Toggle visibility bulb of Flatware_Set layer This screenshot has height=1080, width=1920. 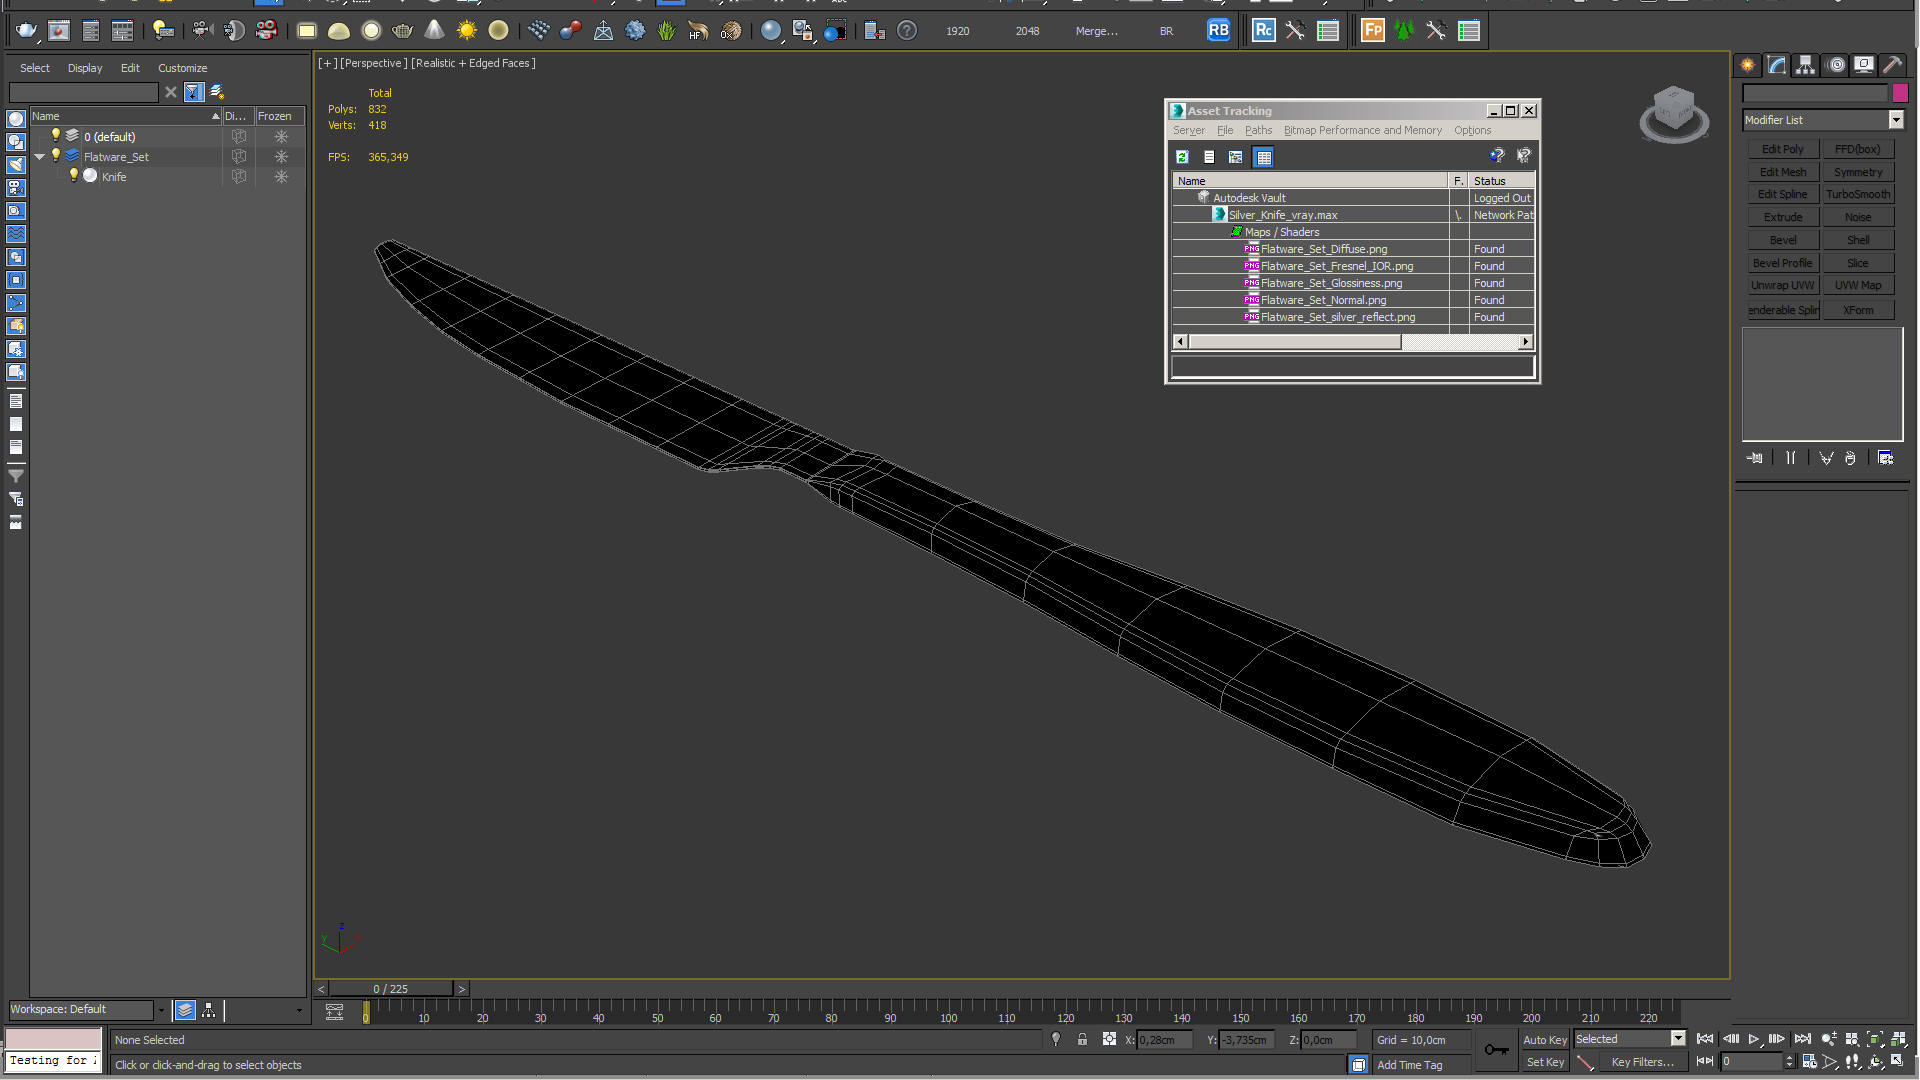(x=56, y=156)
